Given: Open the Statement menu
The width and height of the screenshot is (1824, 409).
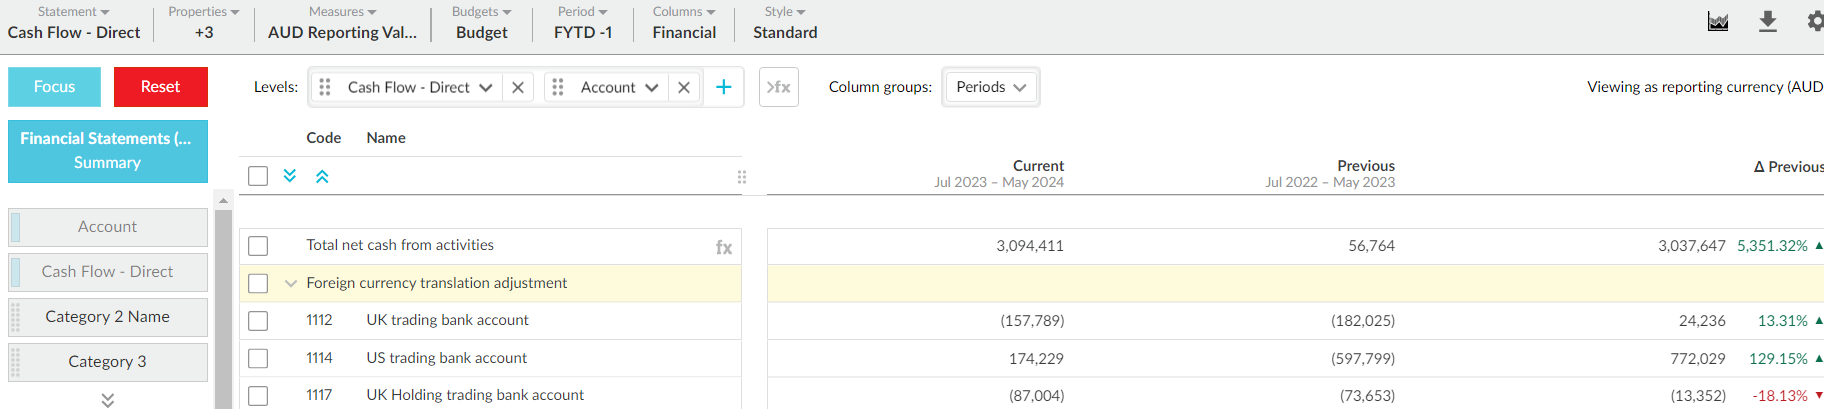Looking at the screenshot, I should point(74,22).
